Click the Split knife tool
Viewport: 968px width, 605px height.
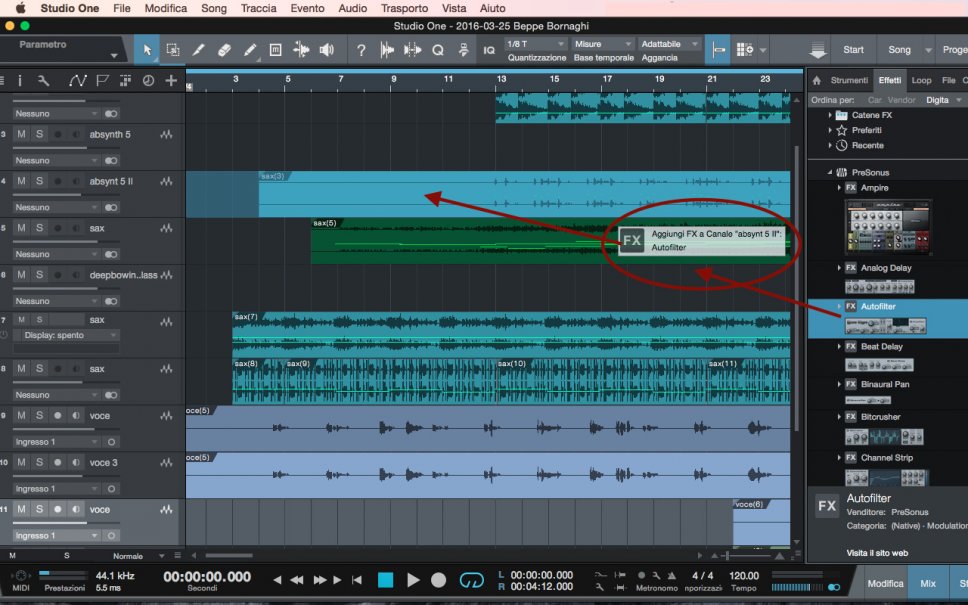[x=198, y=50]
